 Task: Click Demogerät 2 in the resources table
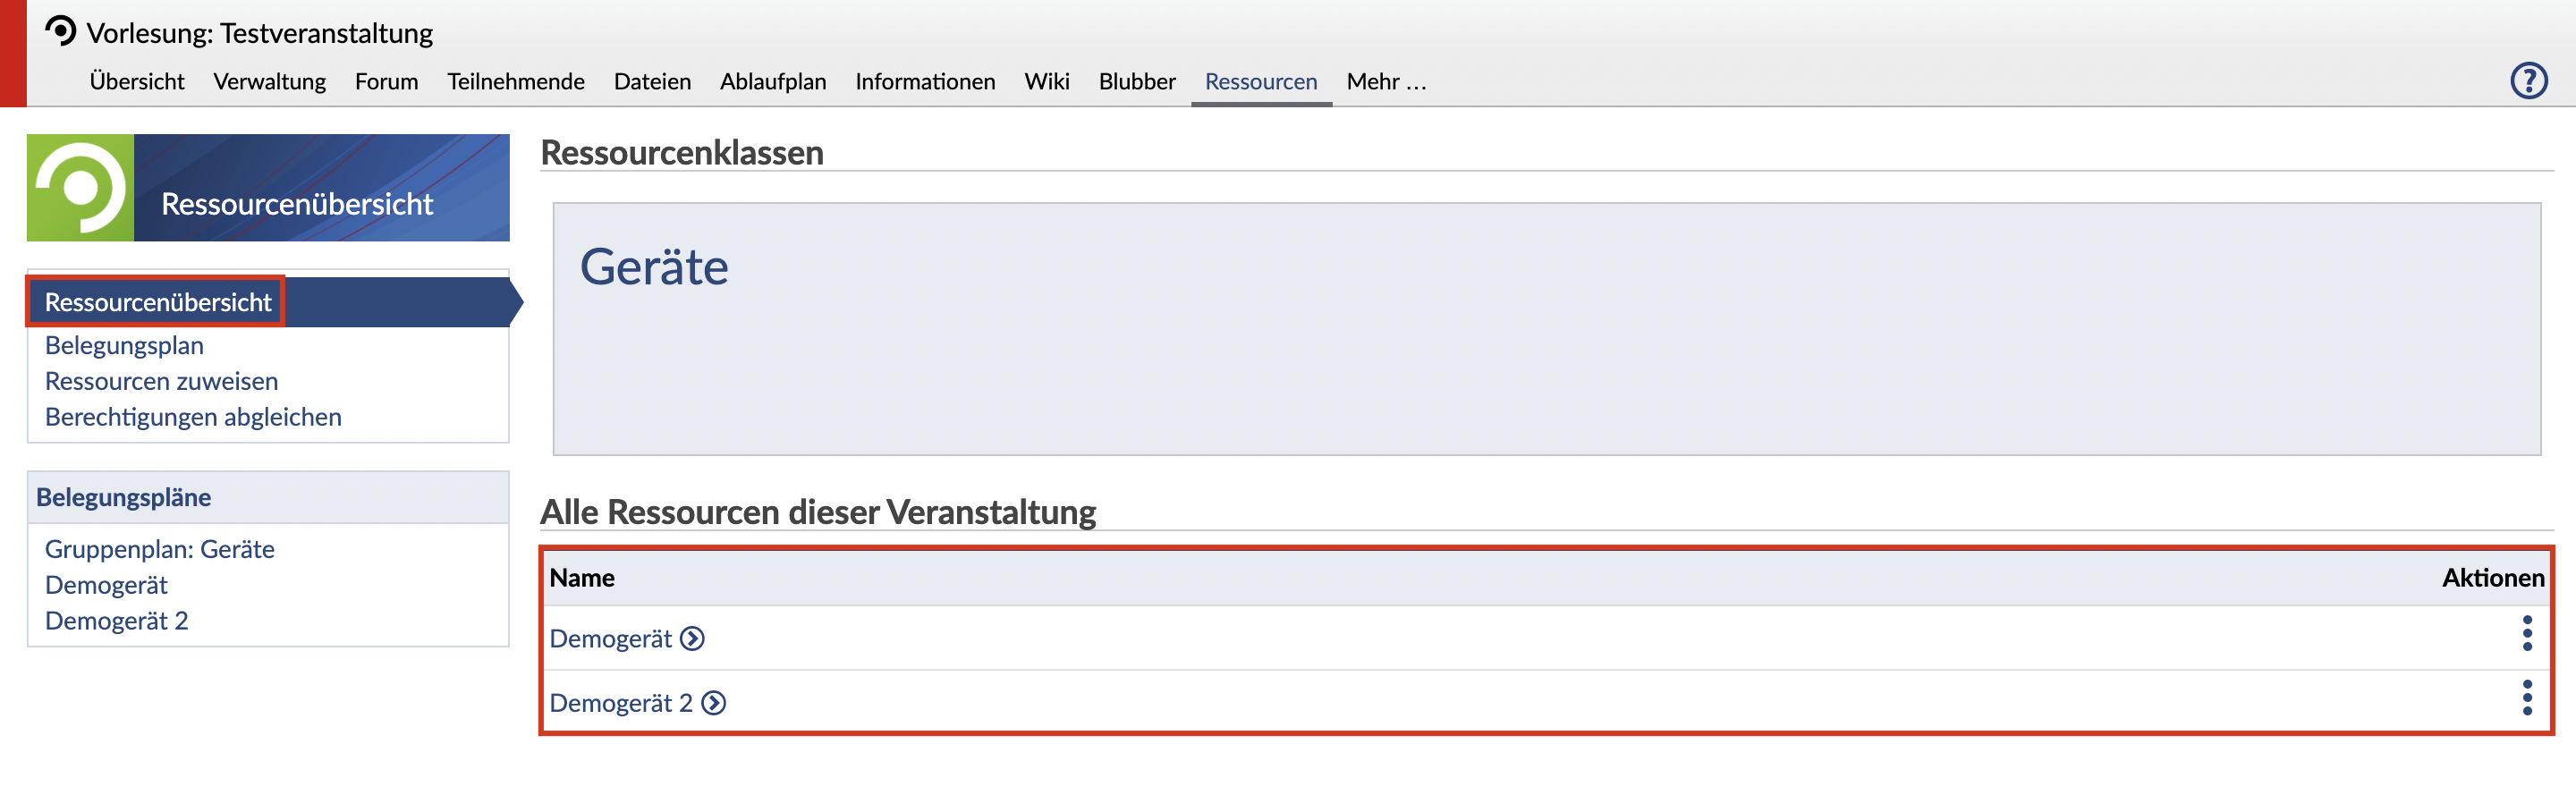tap(620, 703)
